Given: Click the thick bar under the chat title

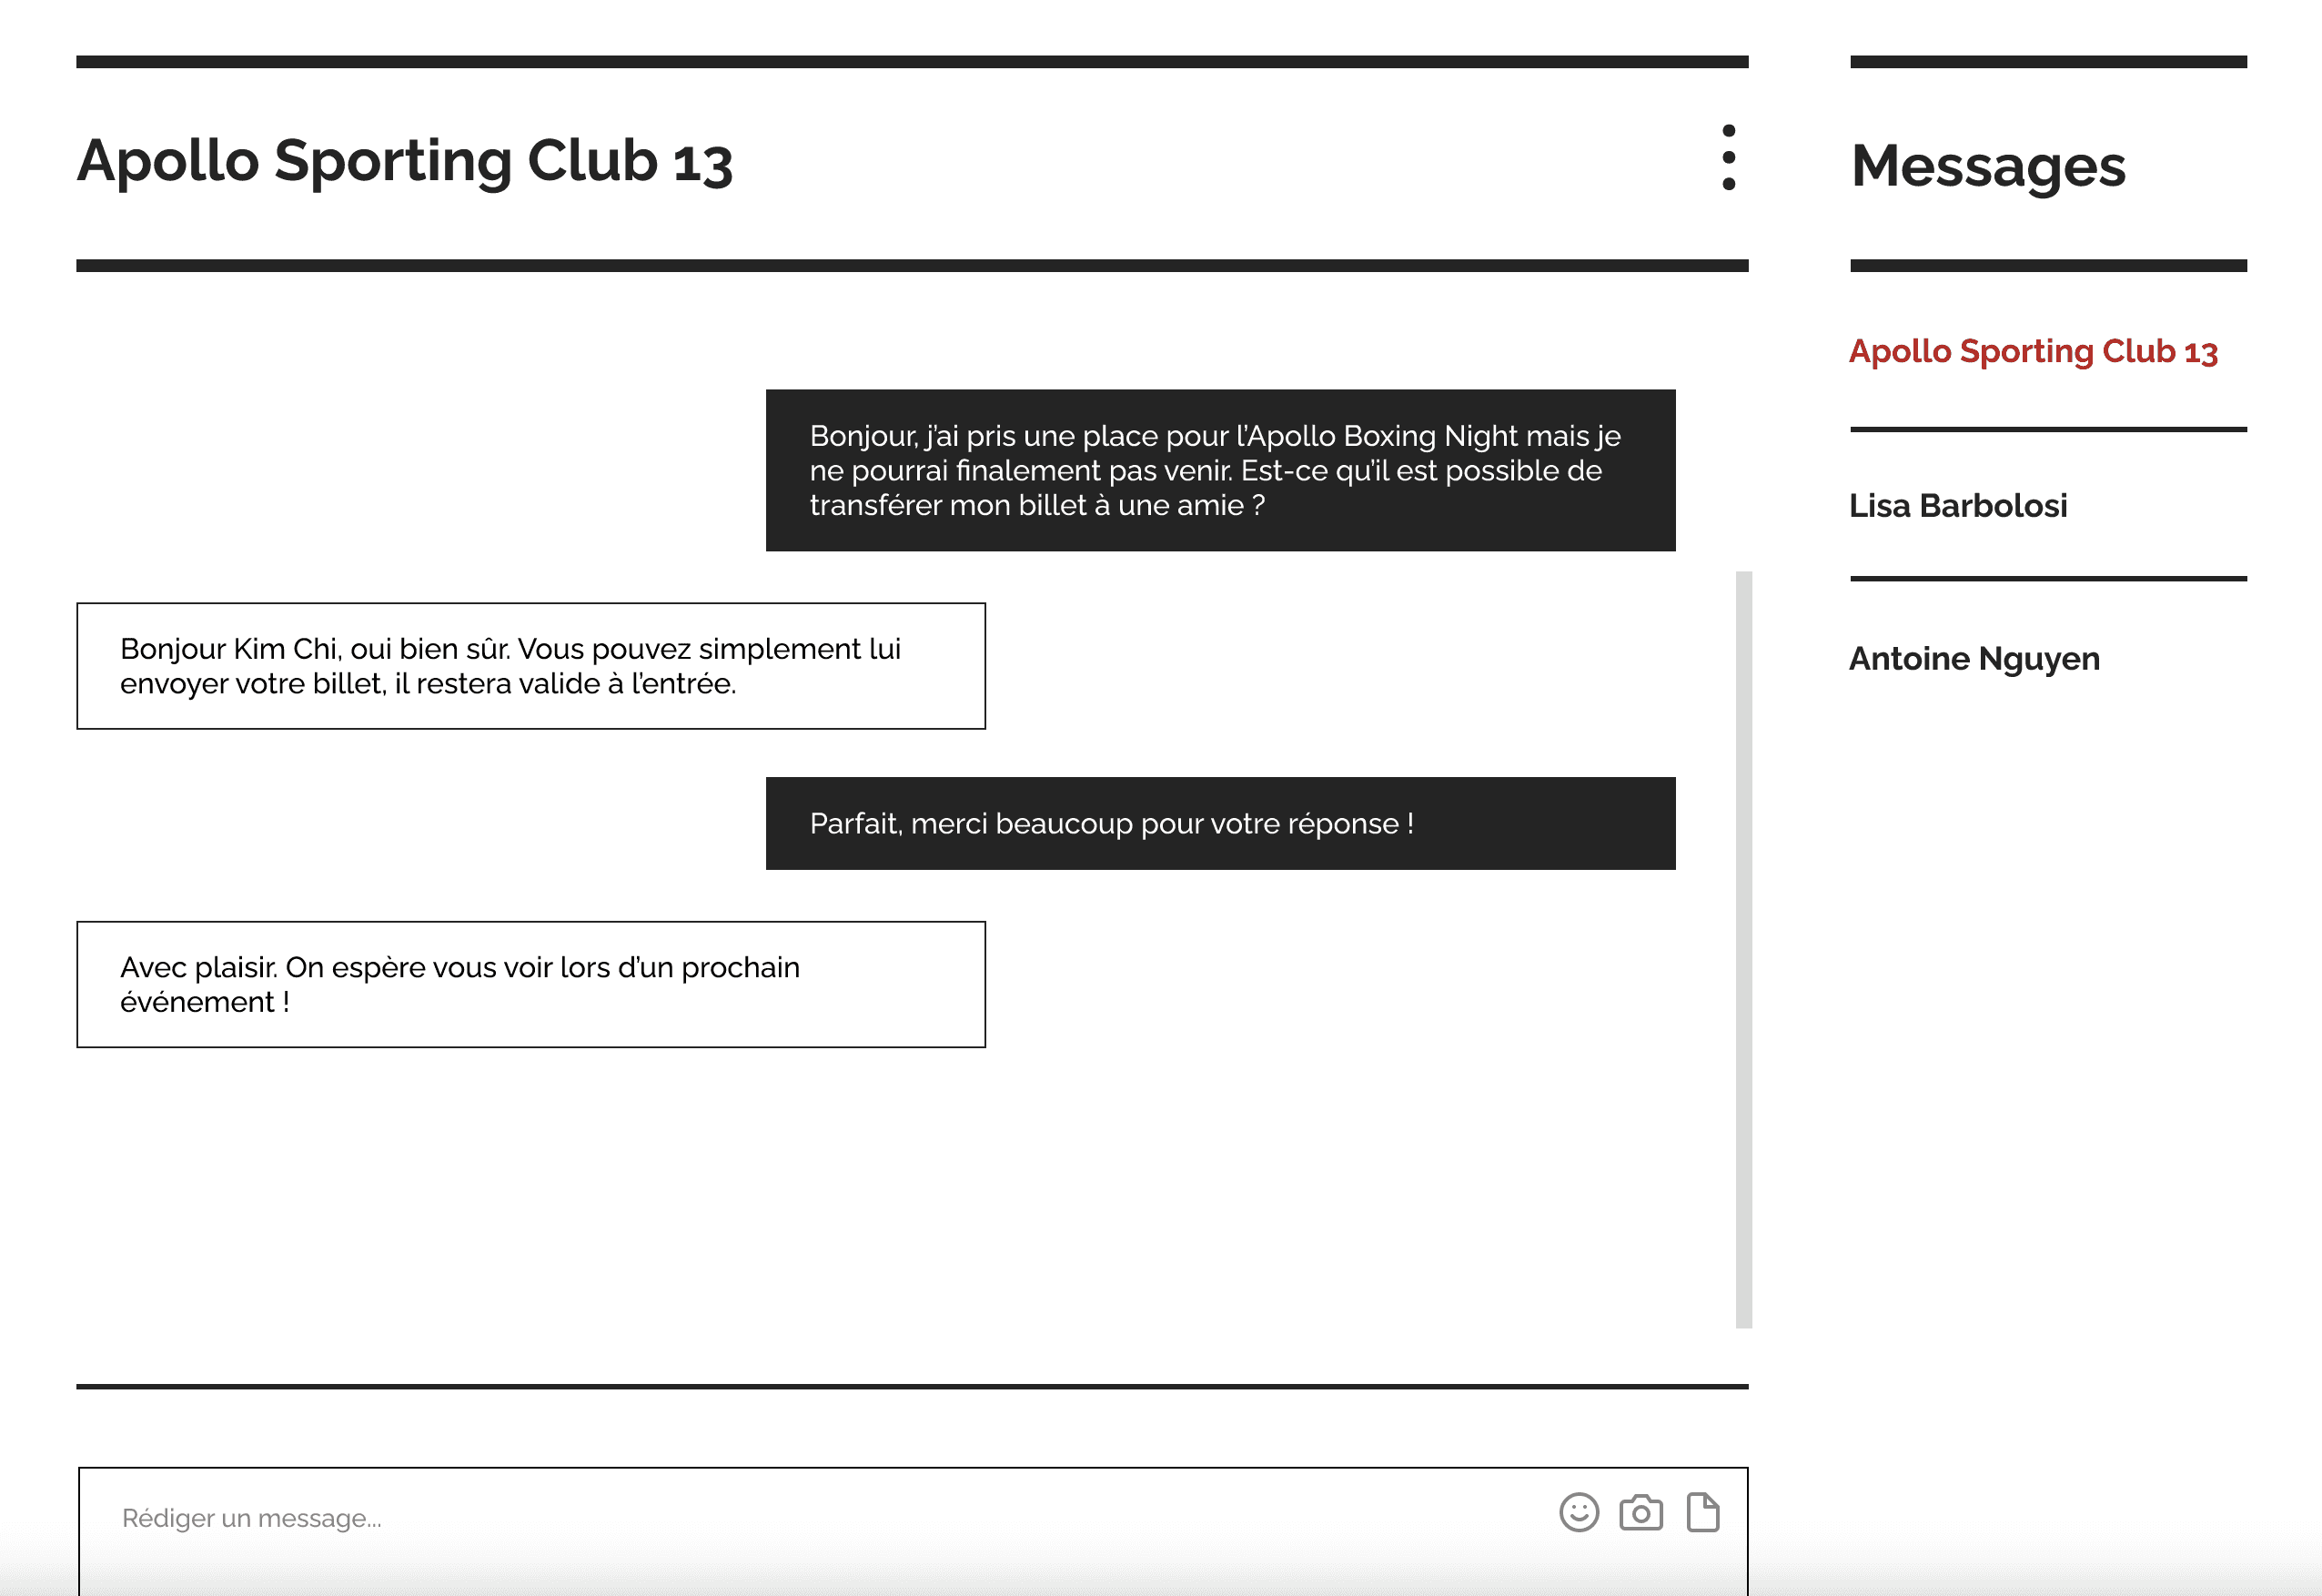Looking at the screenshot, I should [911, 265].
